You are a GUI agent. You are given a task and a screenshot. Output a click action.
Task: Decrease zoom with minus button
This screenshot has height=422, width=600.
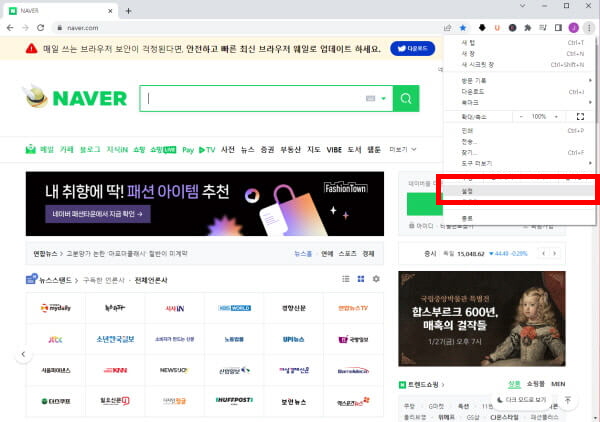[x=521, y=116]
